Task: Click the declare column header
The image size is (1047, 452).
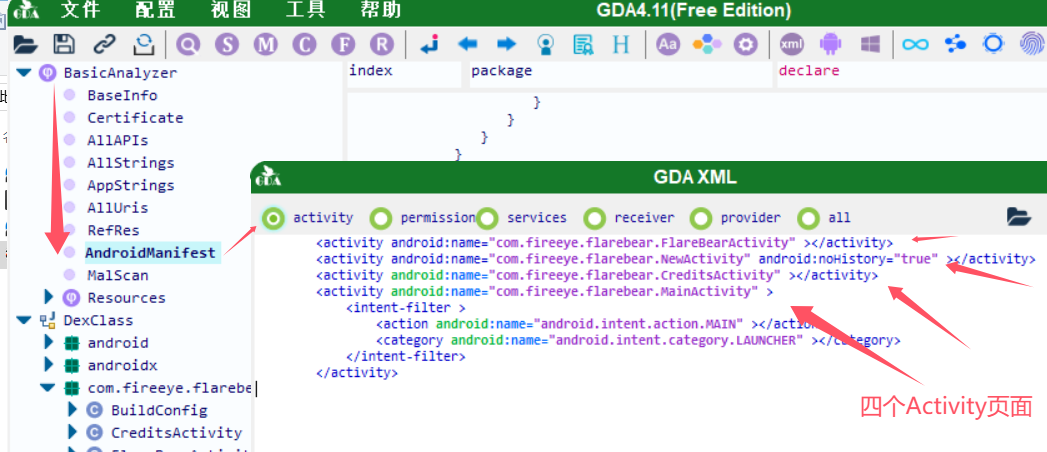Action: 911,74
